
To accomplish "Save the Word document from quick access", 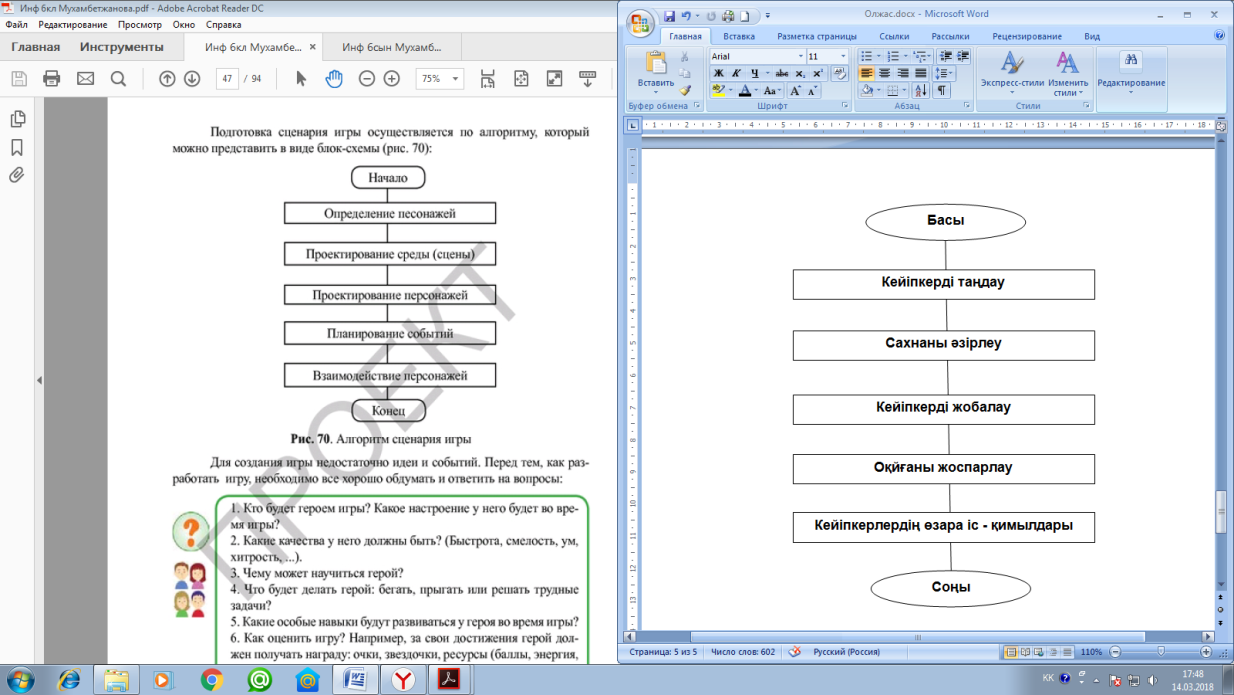I will 669,16.
